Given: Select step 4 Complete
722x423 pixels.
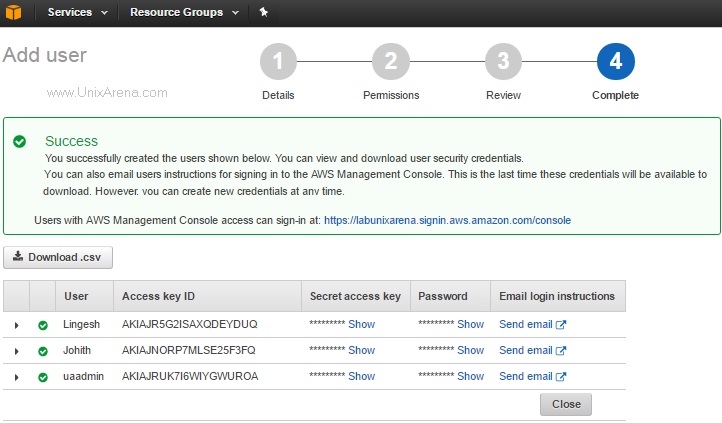Looking at the screenshot, I should click(x=616, y=61).
